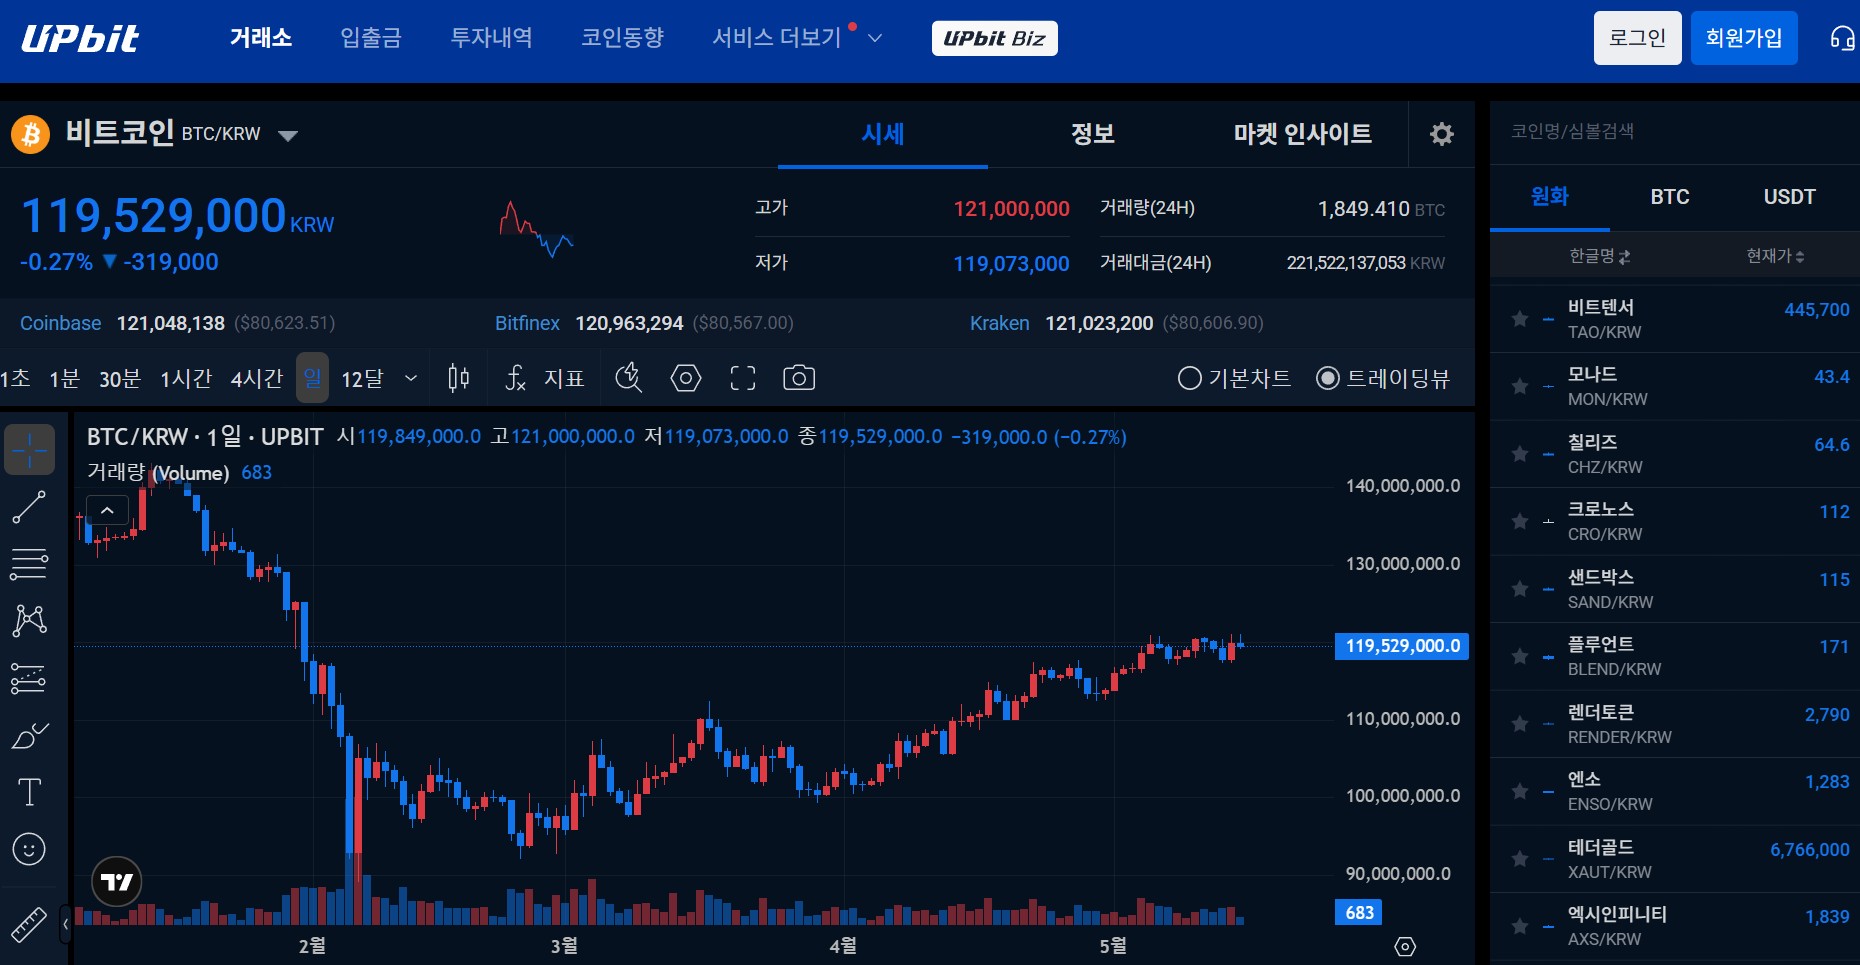Image resolution: width=1860 pixels, height=965 pixels.
Task: Switch to the 시세 tab
Action: 883,134
